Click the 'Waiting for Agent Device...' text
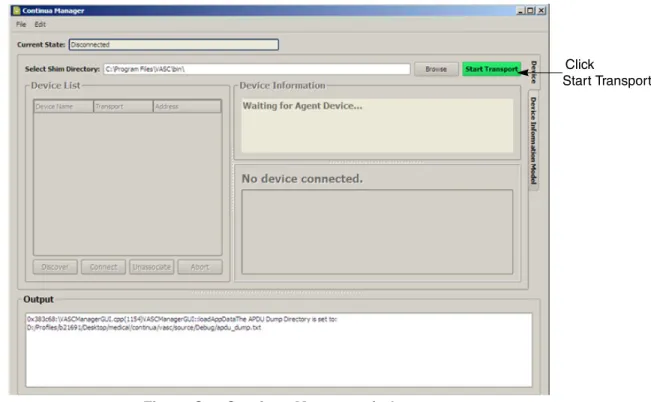 [x=302, y=106]
